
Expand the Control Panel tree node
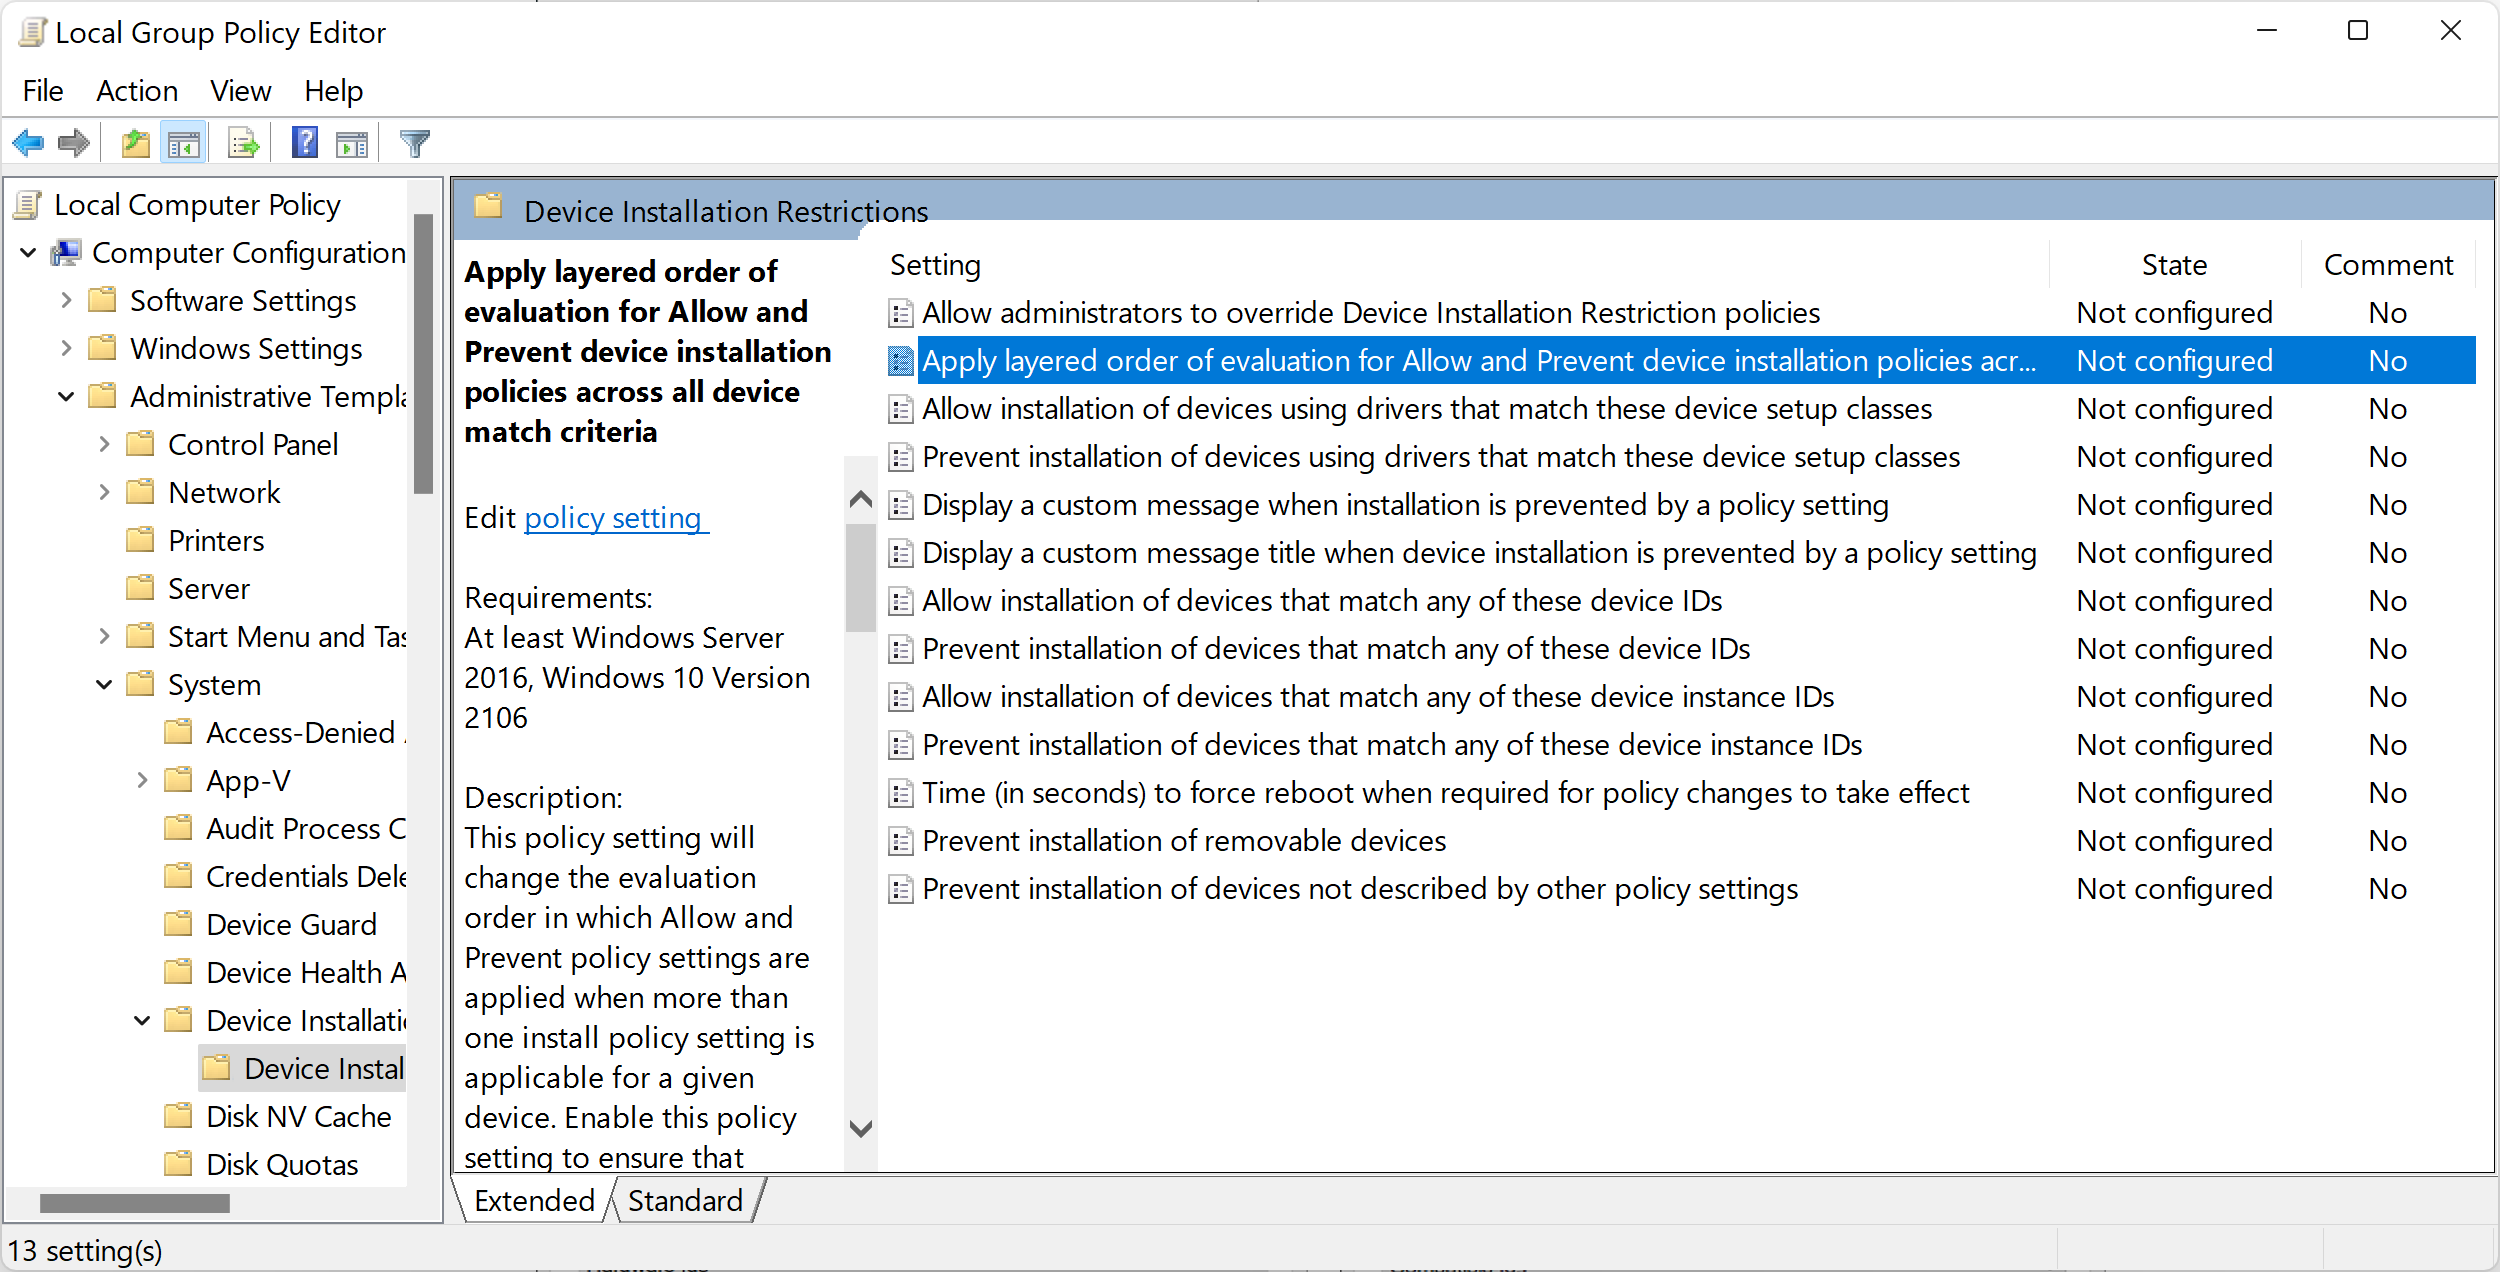[x=104, y=444]
